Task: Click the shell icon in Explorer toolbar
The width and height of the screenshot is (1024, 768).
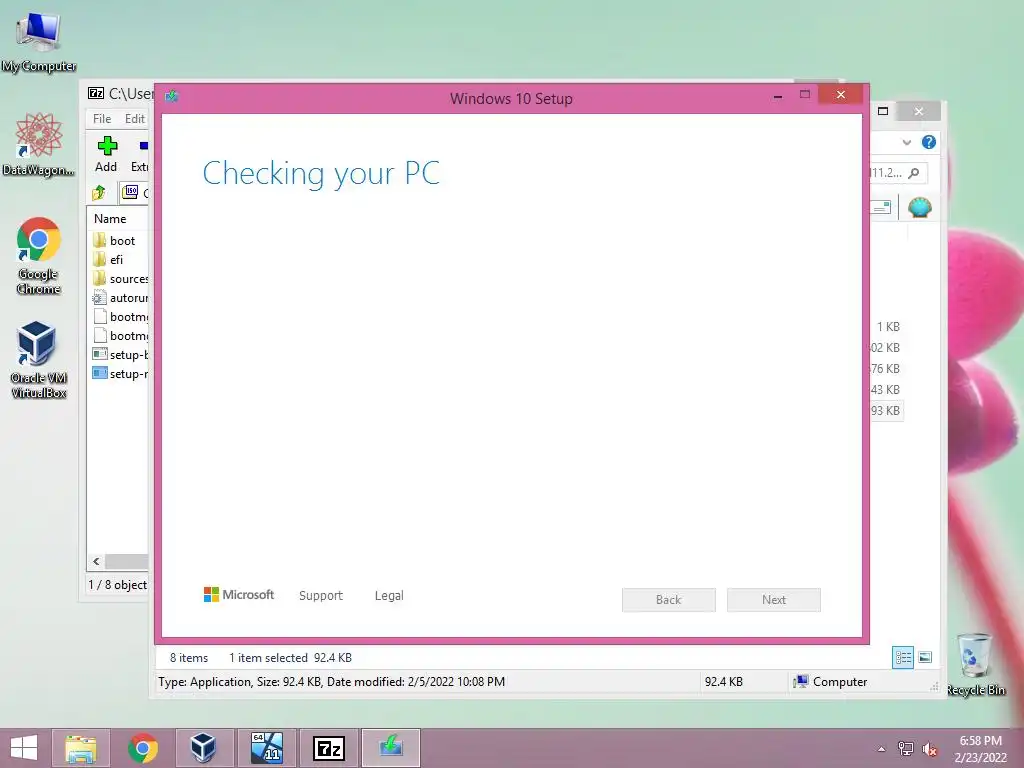Action: pyautogui.click(x=920, y=207)
